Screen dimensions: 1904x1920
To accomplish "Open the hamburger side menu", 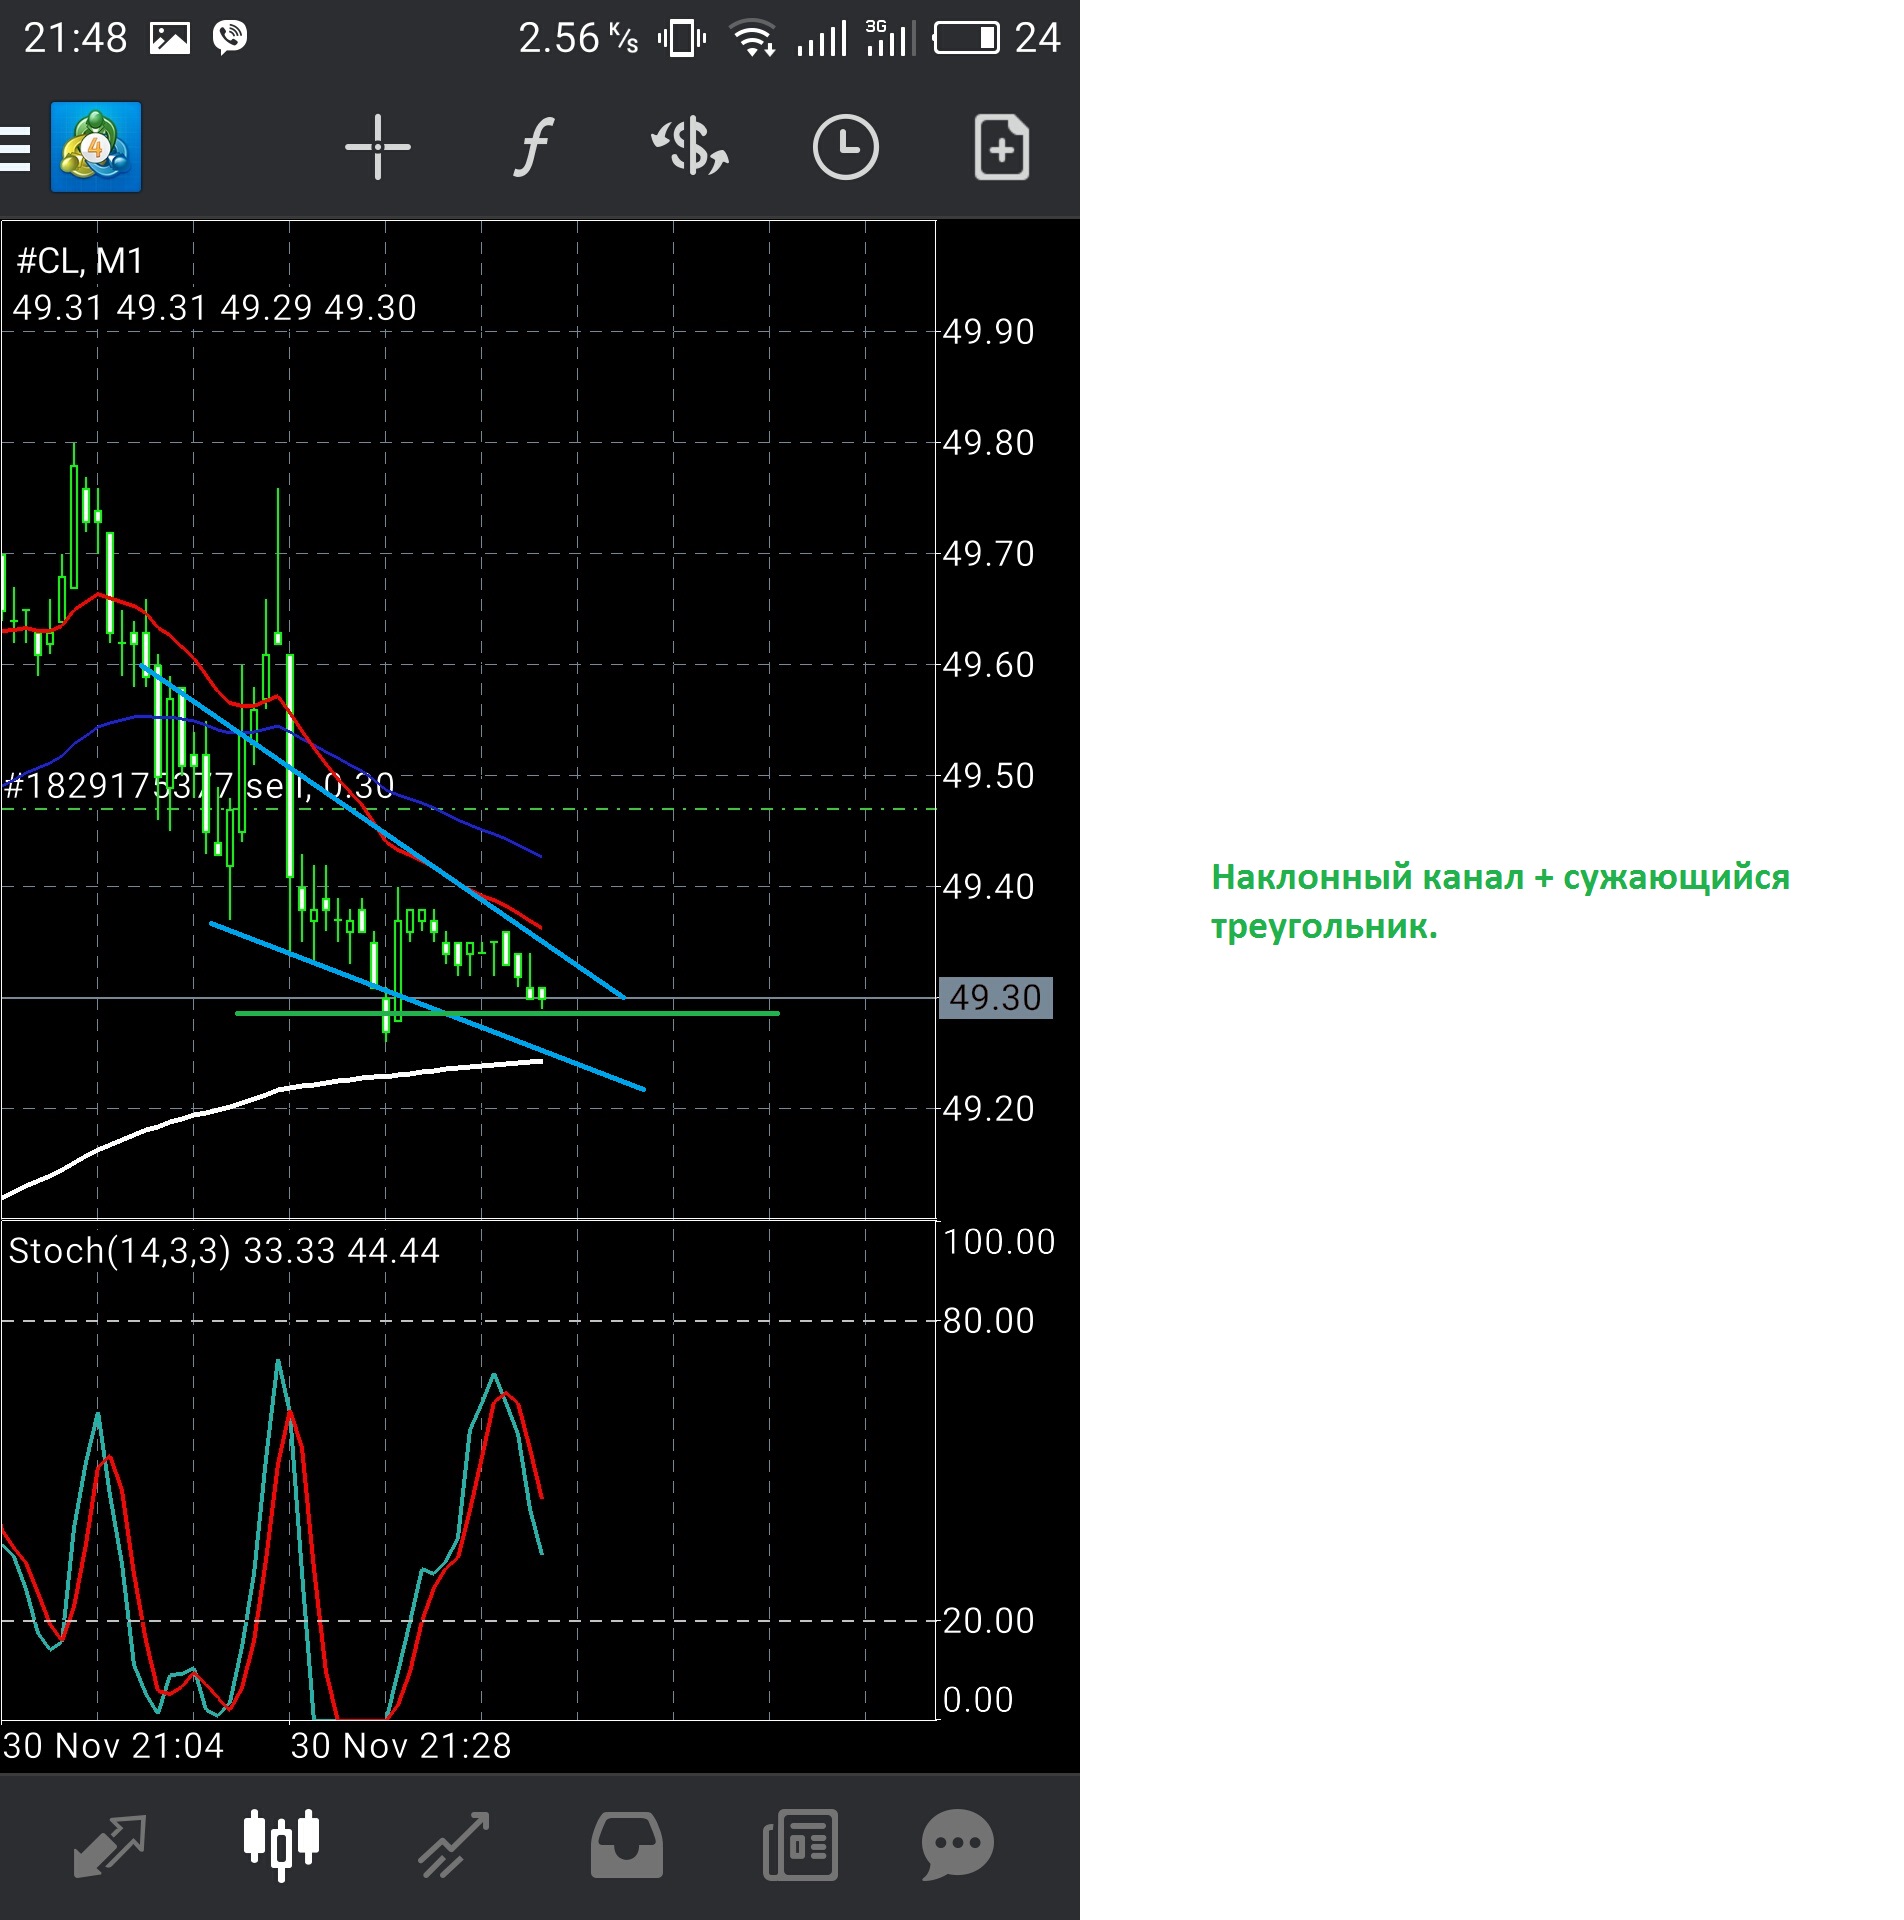I will 15,148.
